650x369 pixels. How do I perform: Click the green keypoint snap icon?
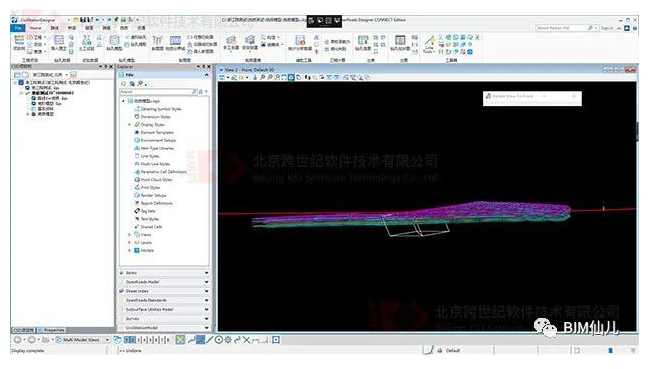click(x=180, y=340)
